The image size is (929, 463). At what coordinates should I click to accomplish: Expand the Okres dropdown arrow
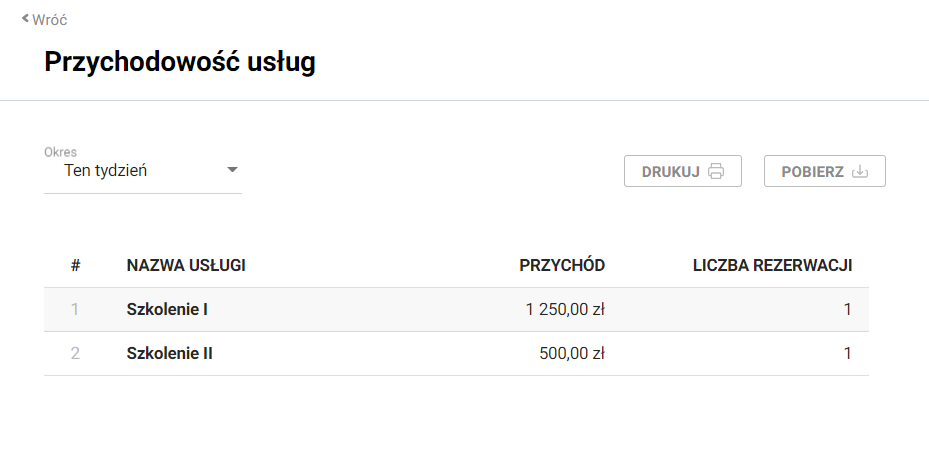coord(232,170)
